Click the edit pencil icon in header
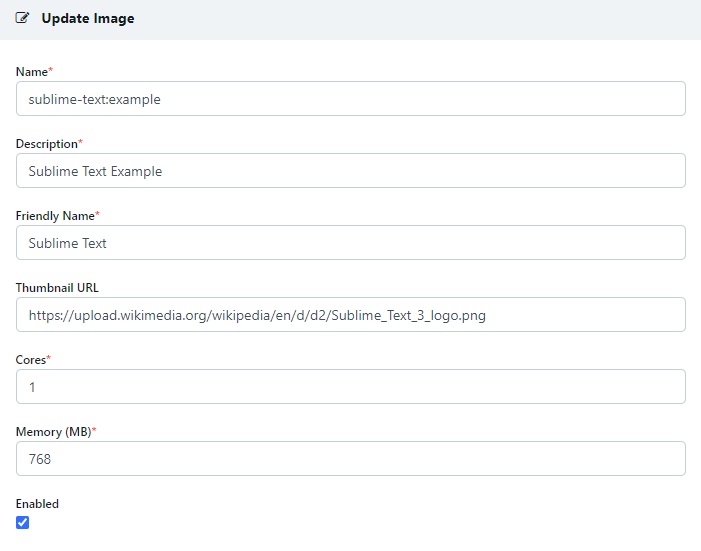 click(x=23, y=18)
